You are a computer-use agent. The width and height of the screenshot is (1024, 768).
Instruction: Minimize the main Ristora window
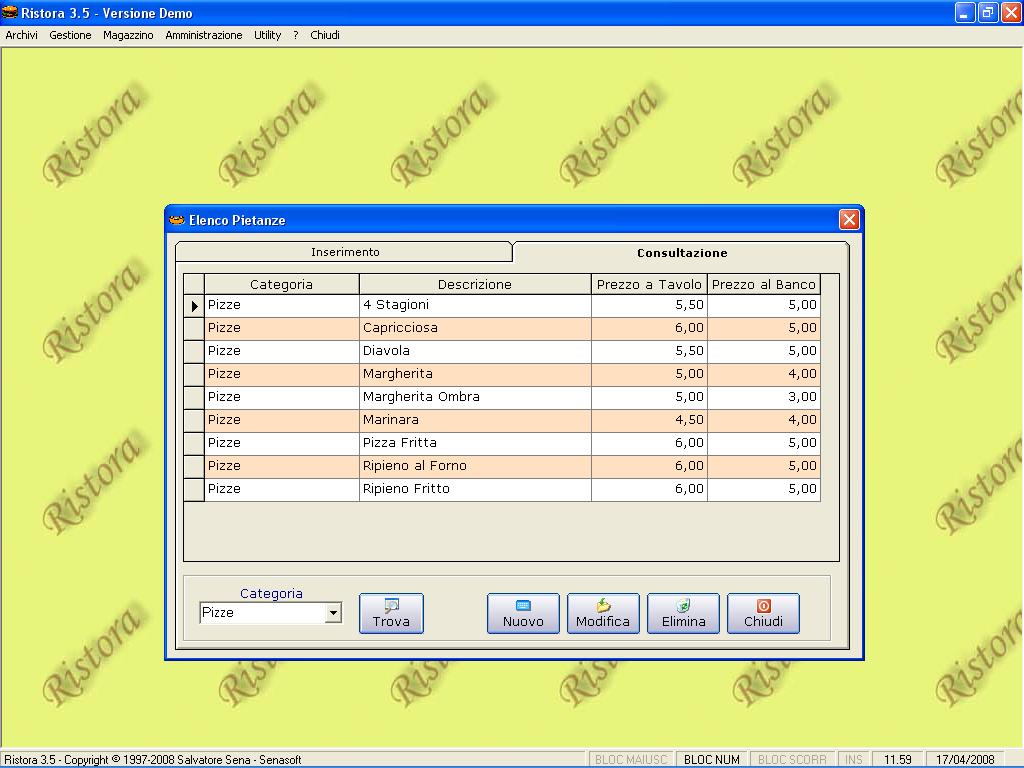point(965,12)
